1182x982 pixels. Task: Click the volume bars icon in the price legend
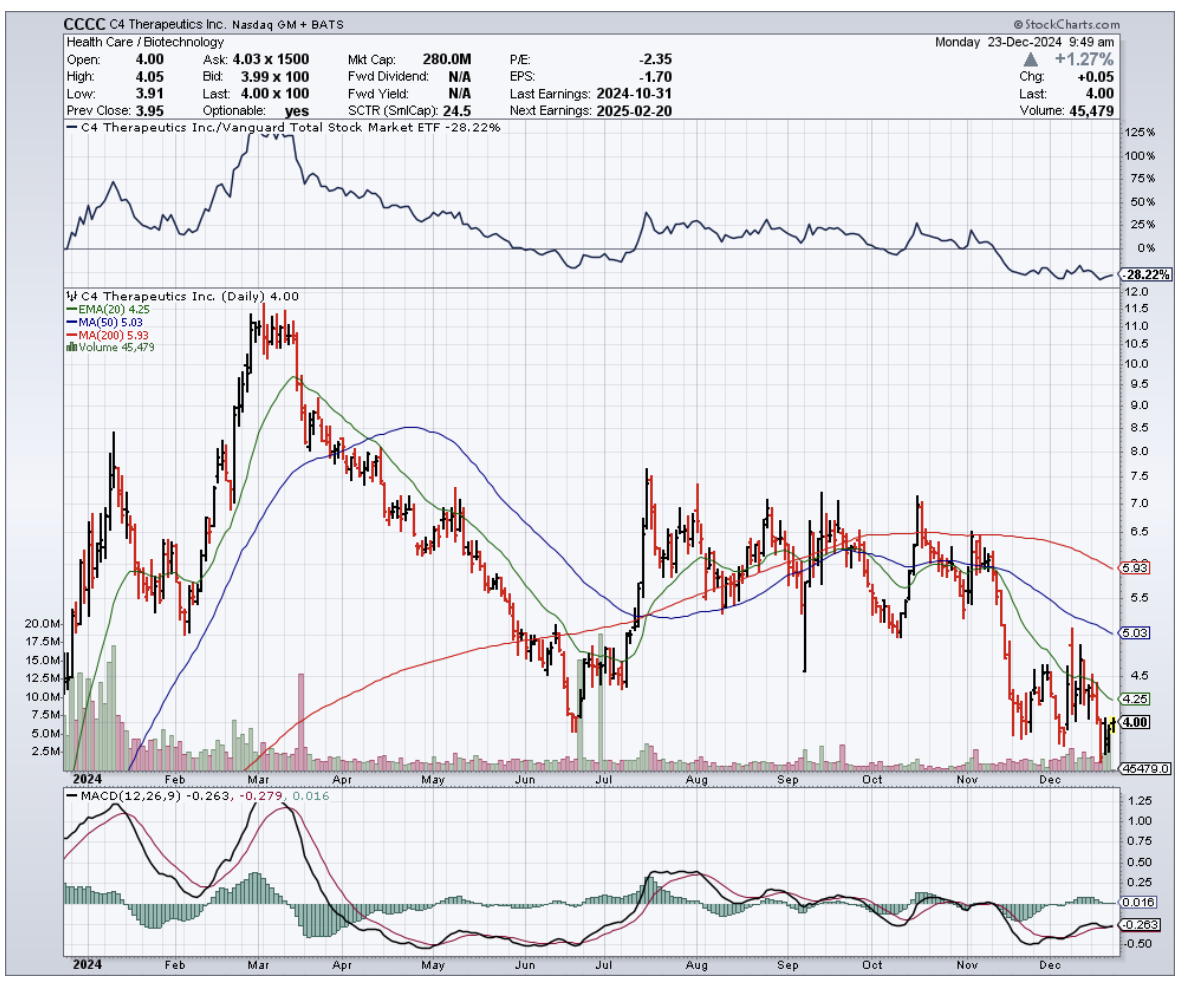(70, 347)
